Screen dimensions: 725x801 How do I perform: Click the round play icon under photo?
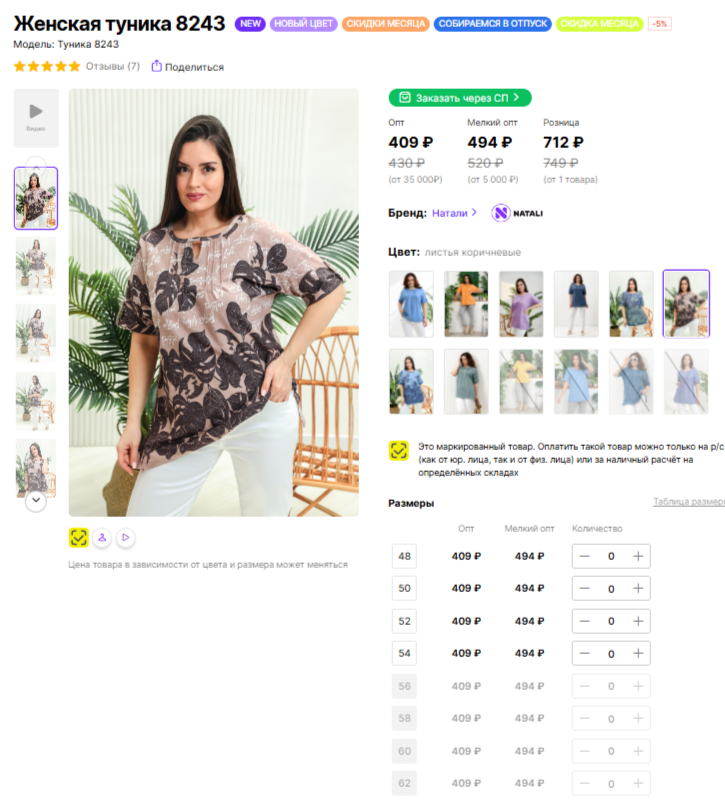tap(125, 537)
